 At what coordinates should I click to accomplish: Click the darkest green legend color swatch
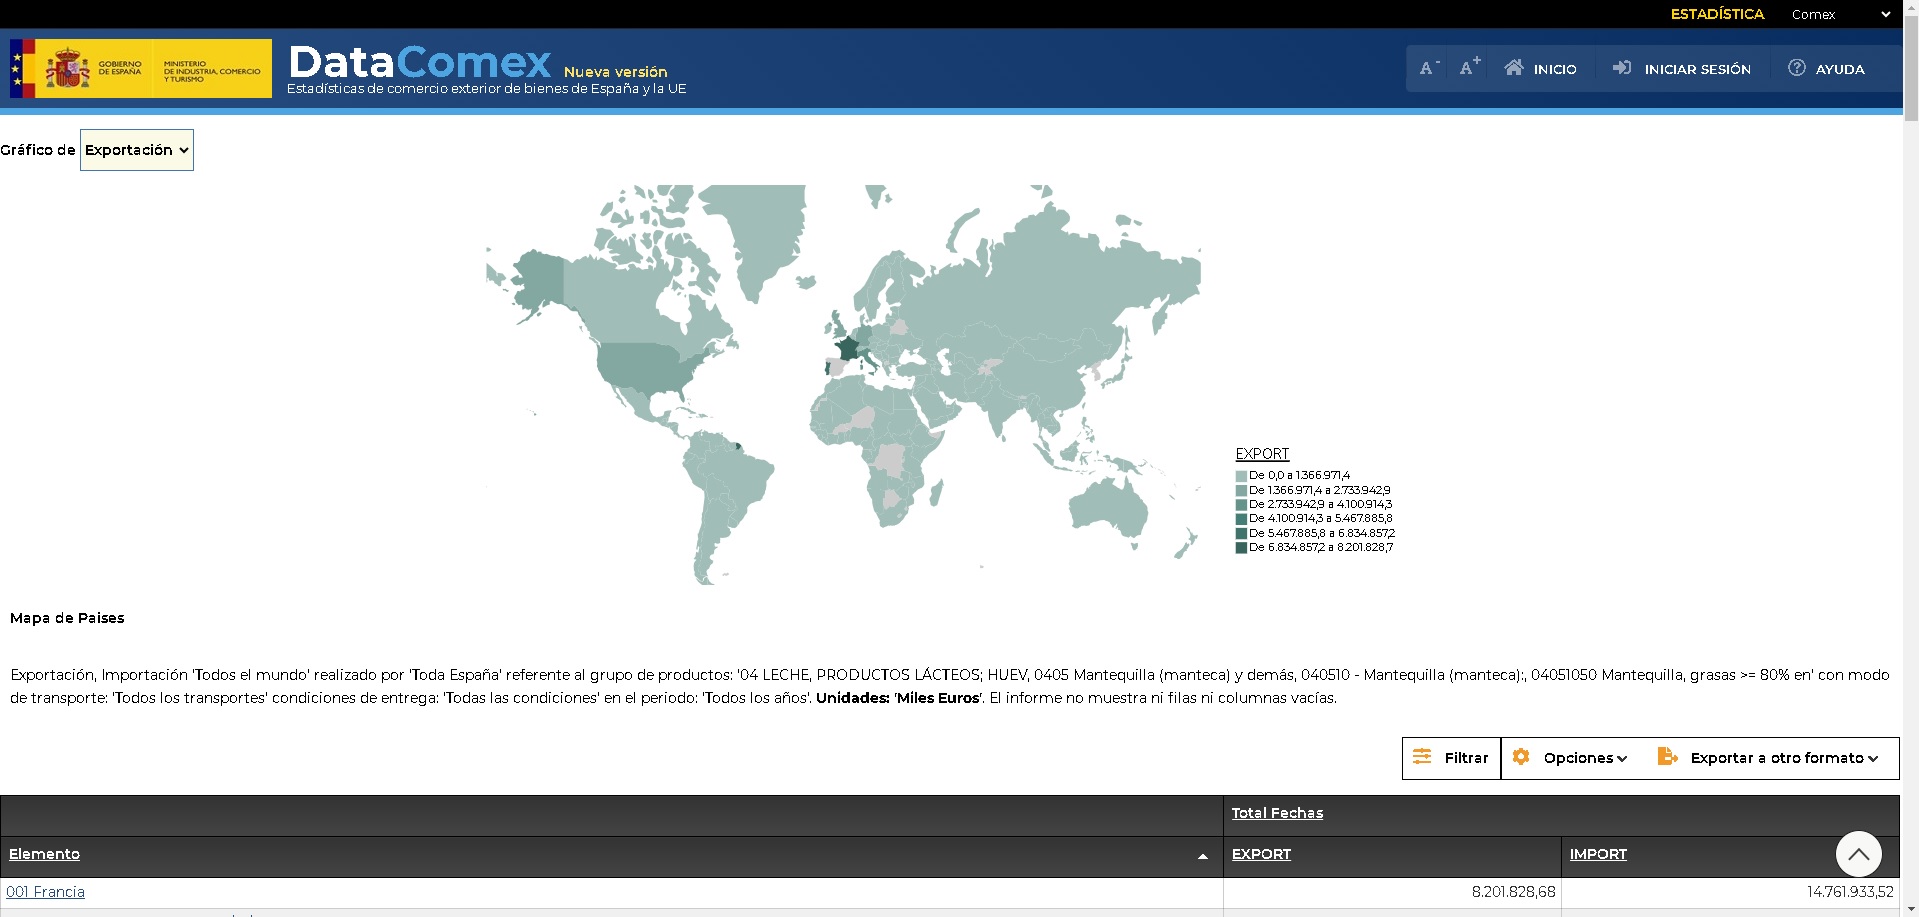(x=1242, y=547)
